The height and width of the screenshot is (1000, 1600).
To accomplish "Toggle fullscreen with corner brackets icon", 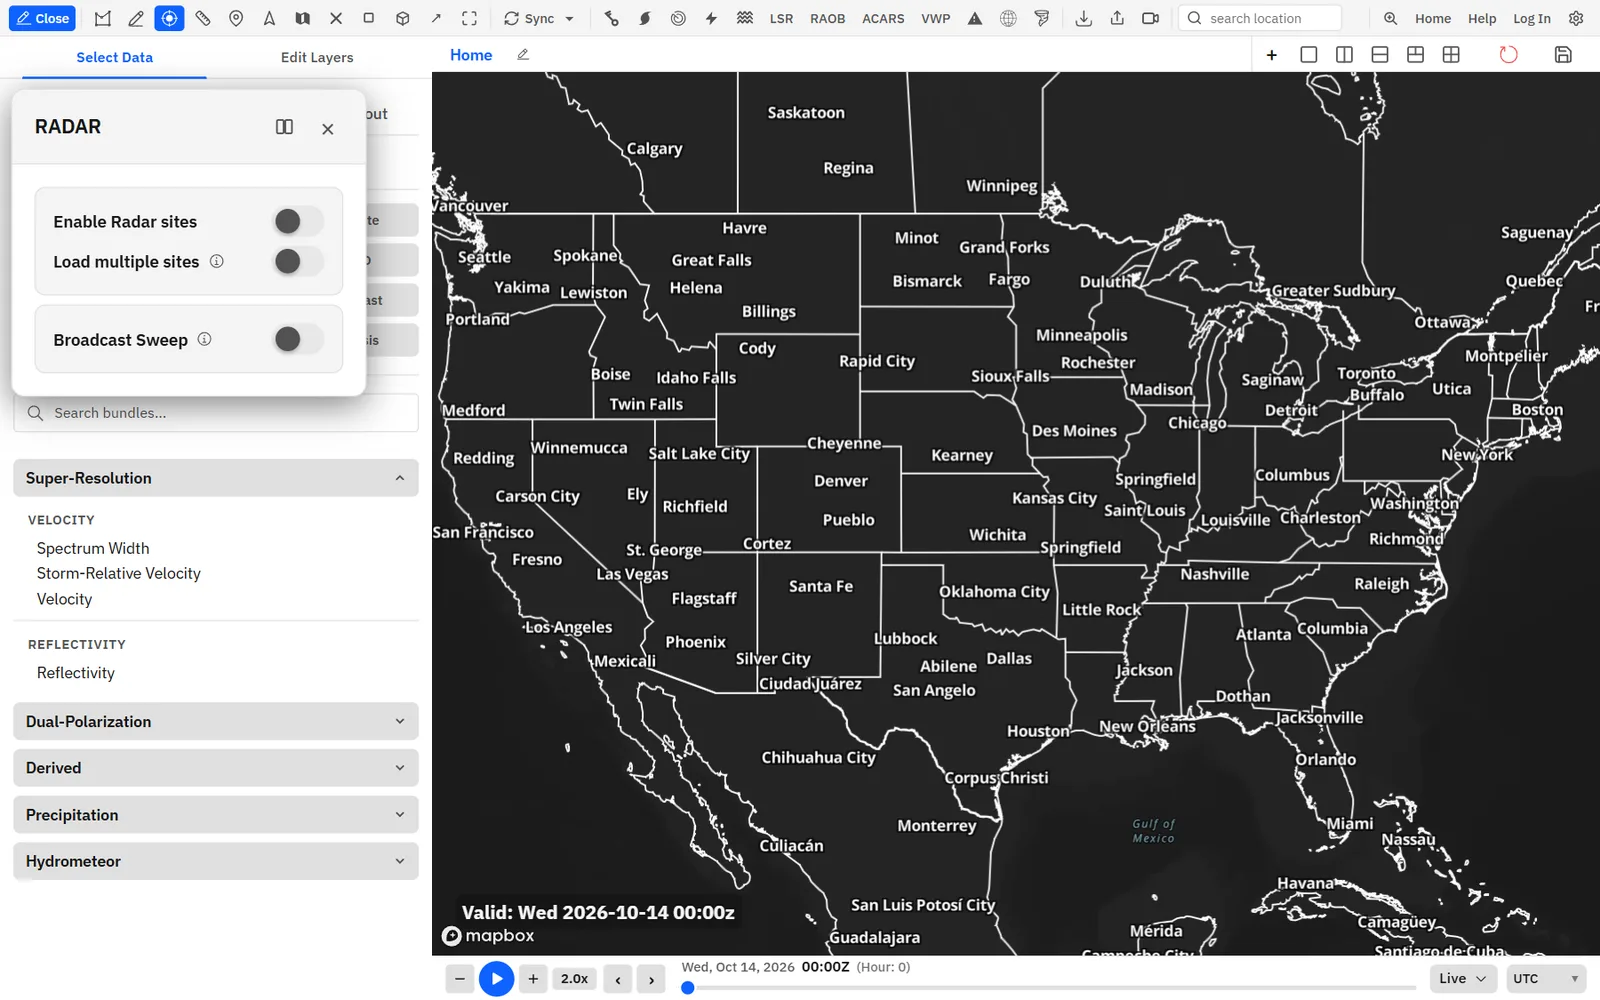I will 469,18.
